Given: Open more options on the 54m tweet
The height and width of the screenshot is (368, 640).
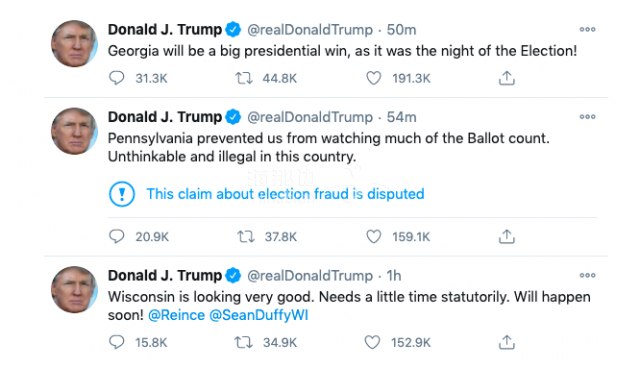Looking at the screenshot, I should (587, 117).
